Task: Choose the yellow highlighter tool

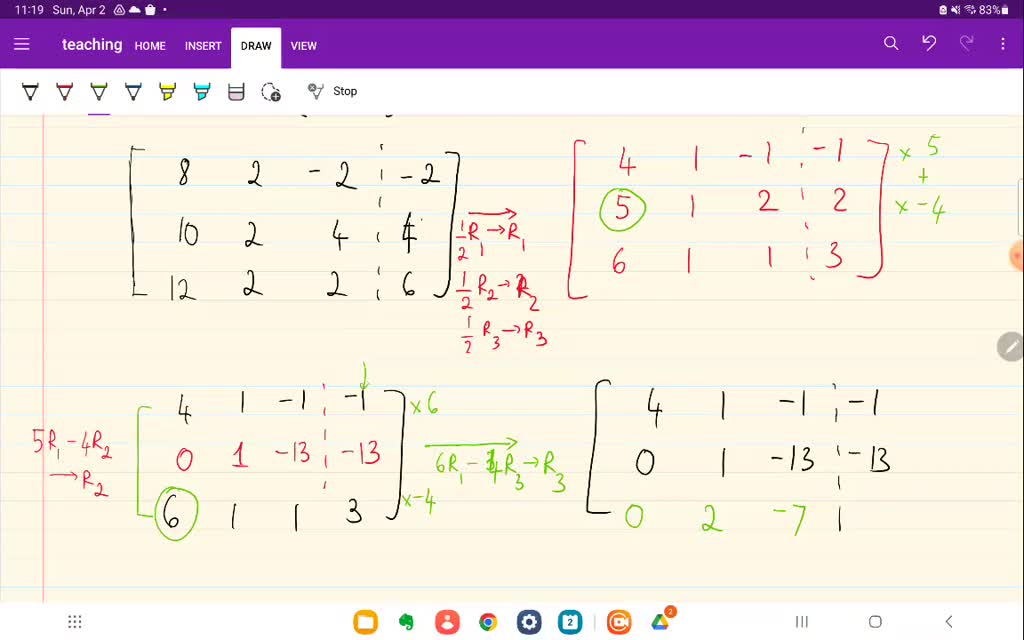Action: (x=167, y=91)
